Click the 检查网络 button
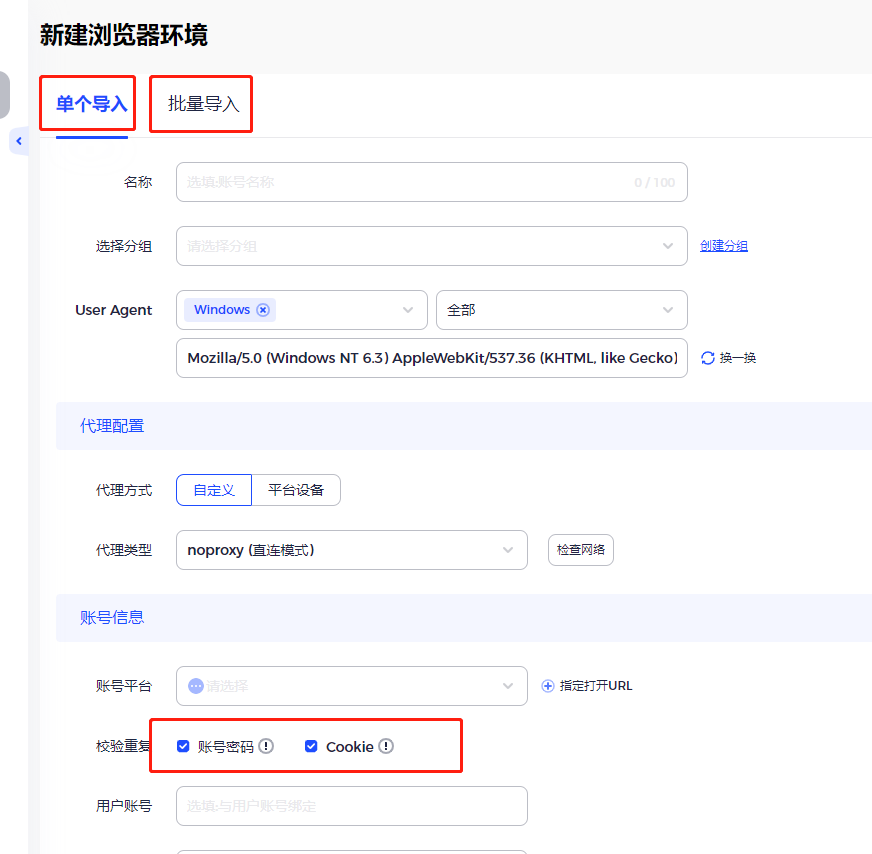The width and height of the screenshot is (872, 854). coord(581,550)
